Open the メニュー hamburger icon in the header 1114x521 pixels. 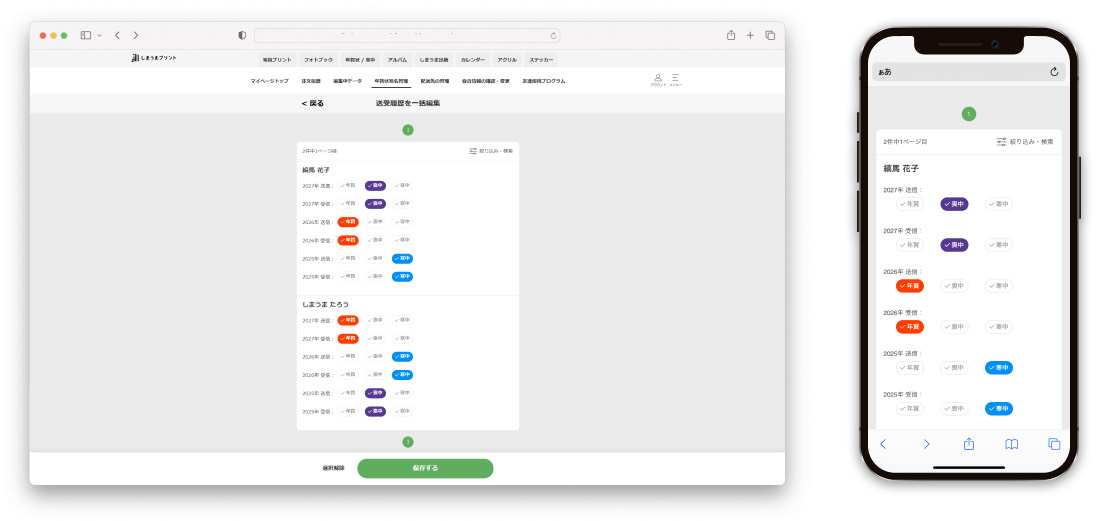click(x=676, y=80)
